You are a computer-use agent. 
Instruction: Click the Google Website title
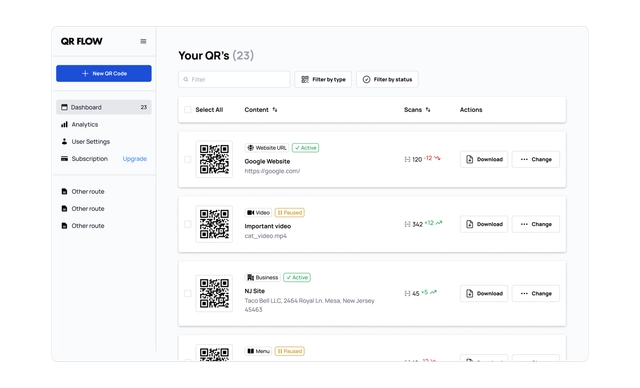click(x=267, y=162)
